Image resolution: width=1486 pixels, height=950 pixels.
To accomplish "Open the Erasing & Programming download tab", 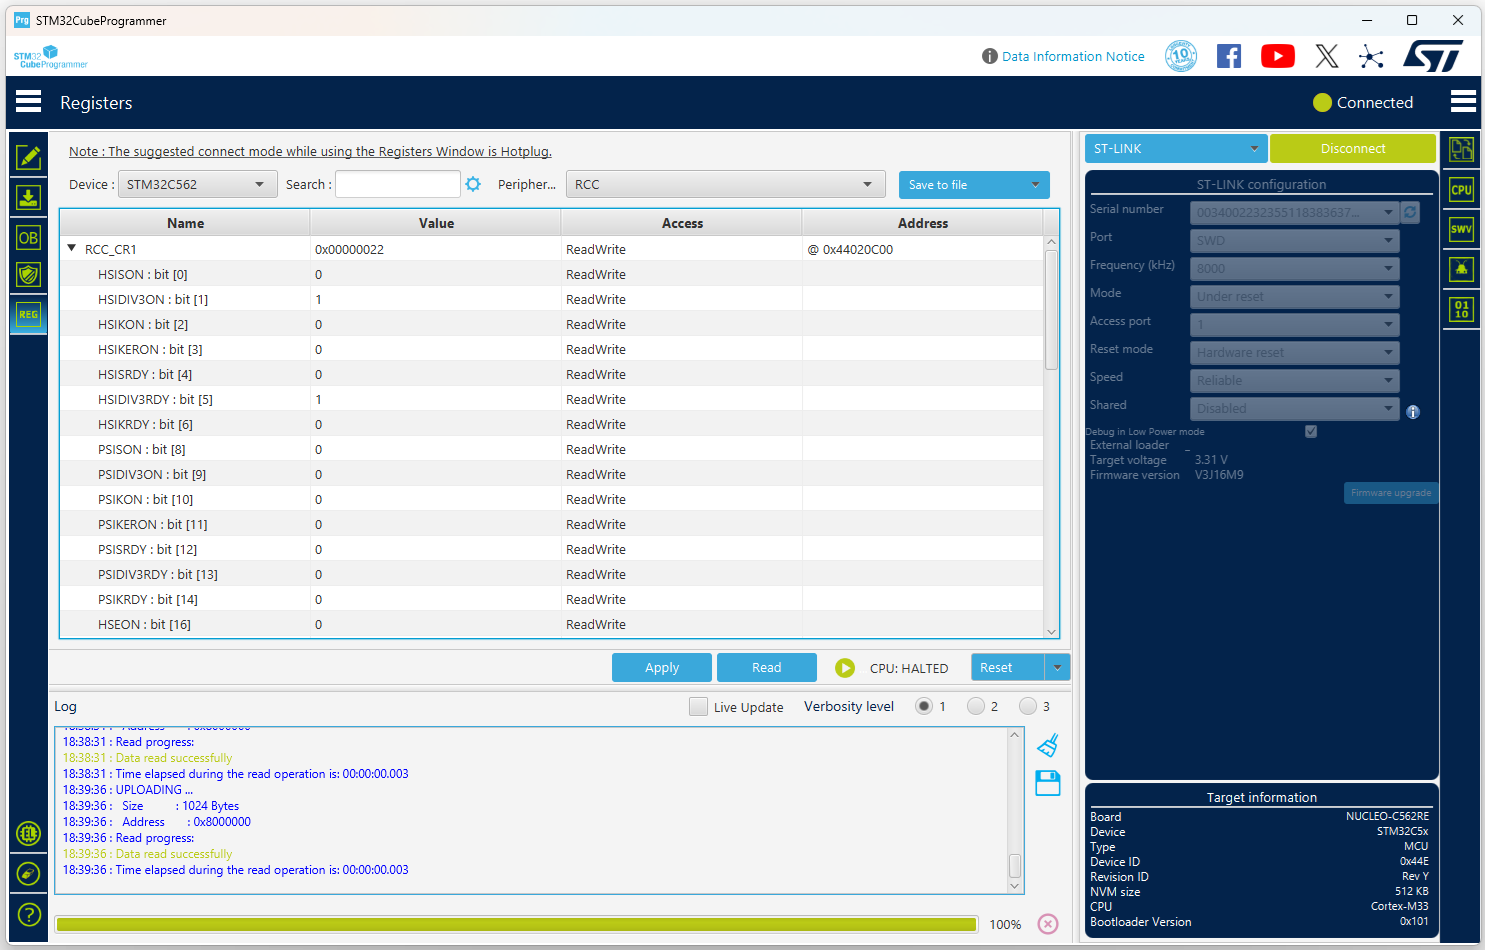I will click(x=28, y=197).
